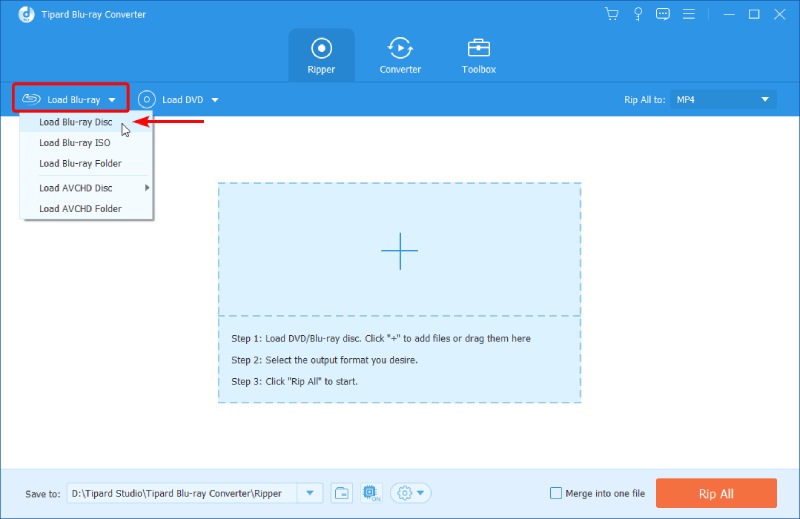
Task: Open the Rip All to MP4 dropdown
Action: click(x=723, y=100)
